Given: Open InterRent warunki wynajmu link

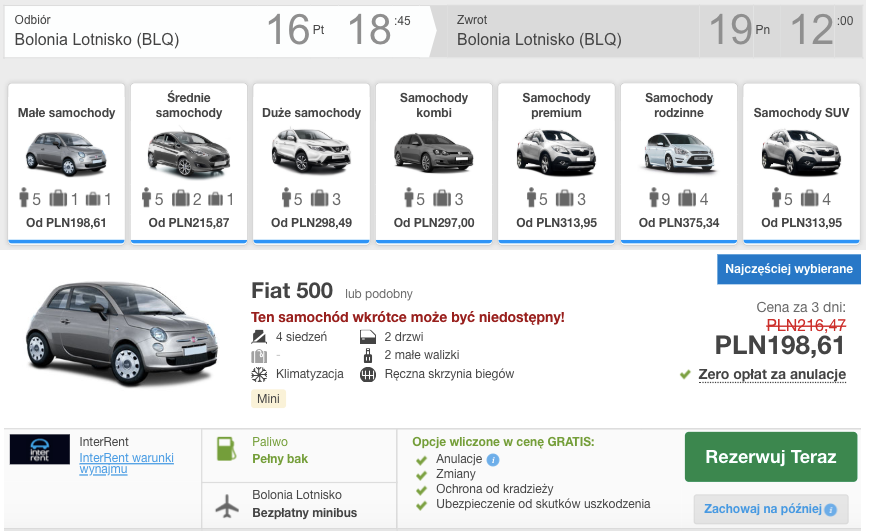Looking at the screenshot, I should [x=126, y=463].
